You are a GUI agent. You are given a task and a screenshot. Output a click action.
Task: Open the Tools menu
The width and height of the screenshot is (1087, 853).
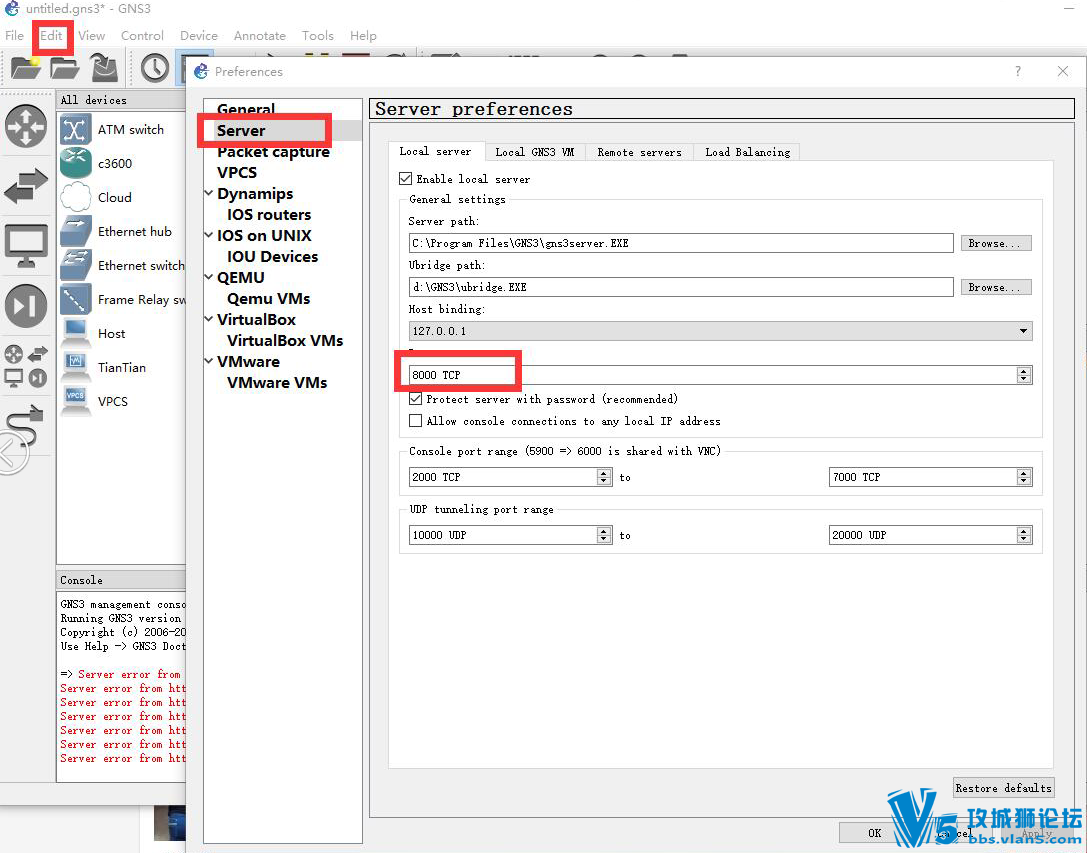(x=318, y=35)
